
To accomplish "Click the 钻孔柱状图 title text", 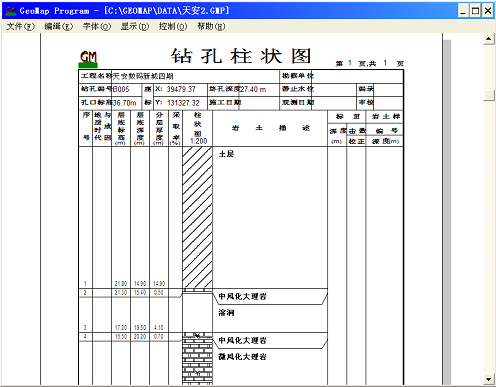I will tap(241, 56).
